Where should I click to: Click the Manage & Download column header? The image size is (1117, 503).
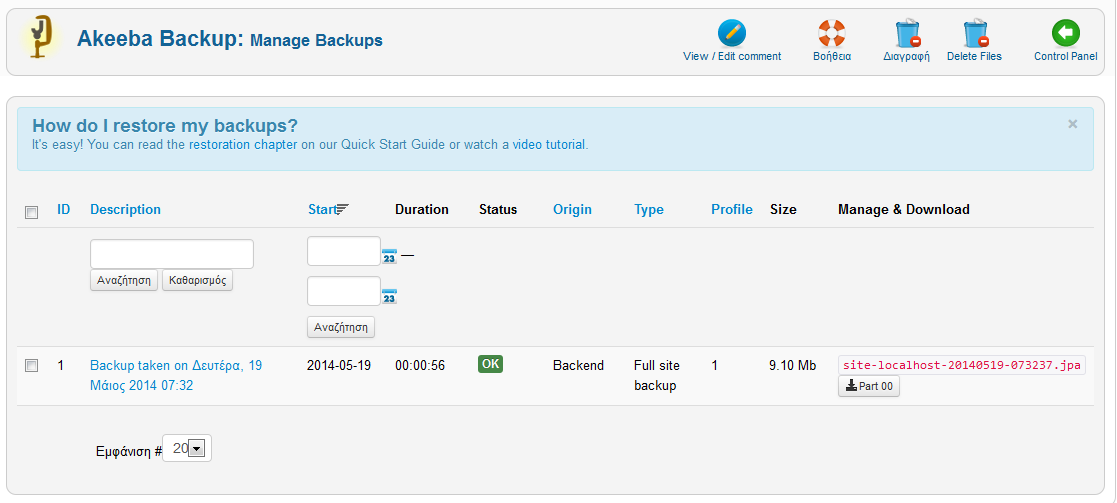pyautogui.click(x=904, y=209)
